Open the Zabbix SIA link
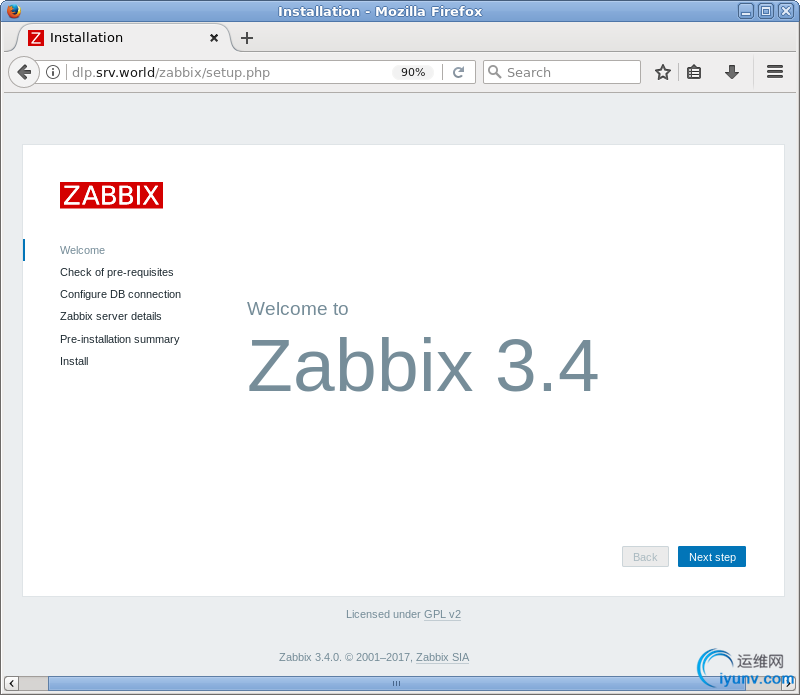Screen dimensions: 800x695 pyautogui.click(x=442, y=657)
